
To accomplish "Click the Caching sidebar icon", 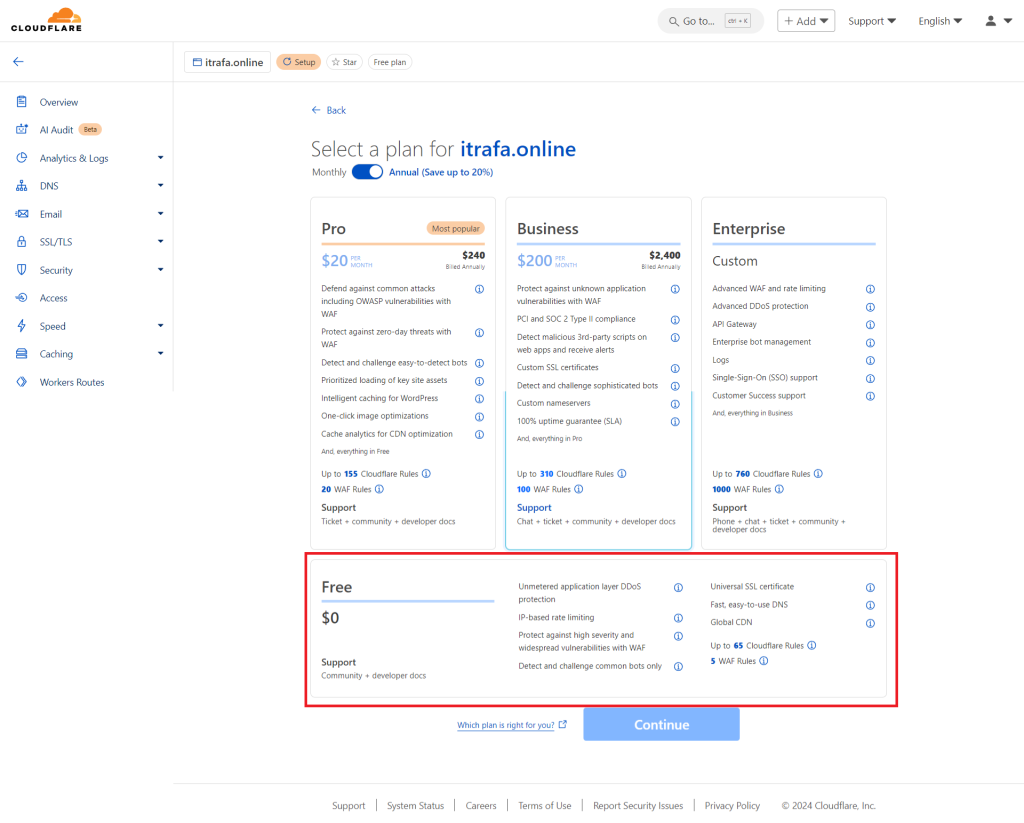I will coord(22,353).
